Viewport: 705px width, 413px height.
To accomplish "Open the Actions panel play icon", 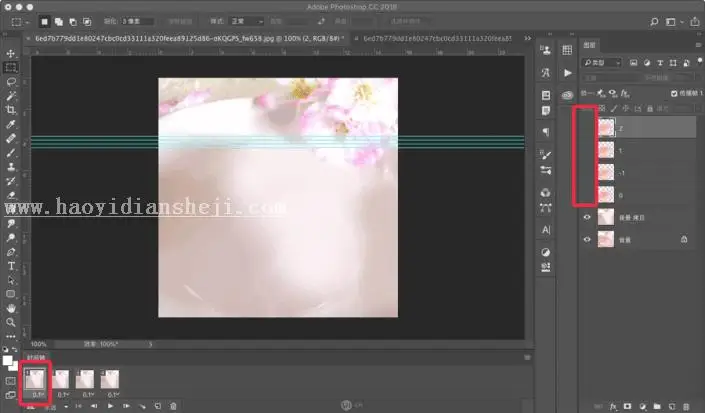I will click(567, 73).
